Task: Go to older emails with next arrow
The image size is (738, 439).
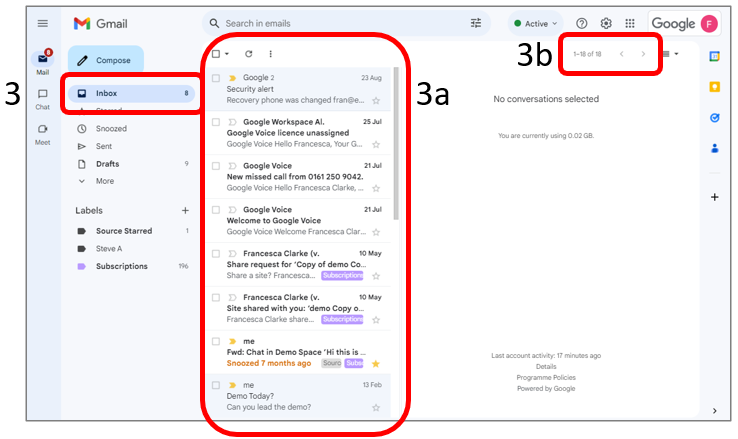Action: pos(643,54)
